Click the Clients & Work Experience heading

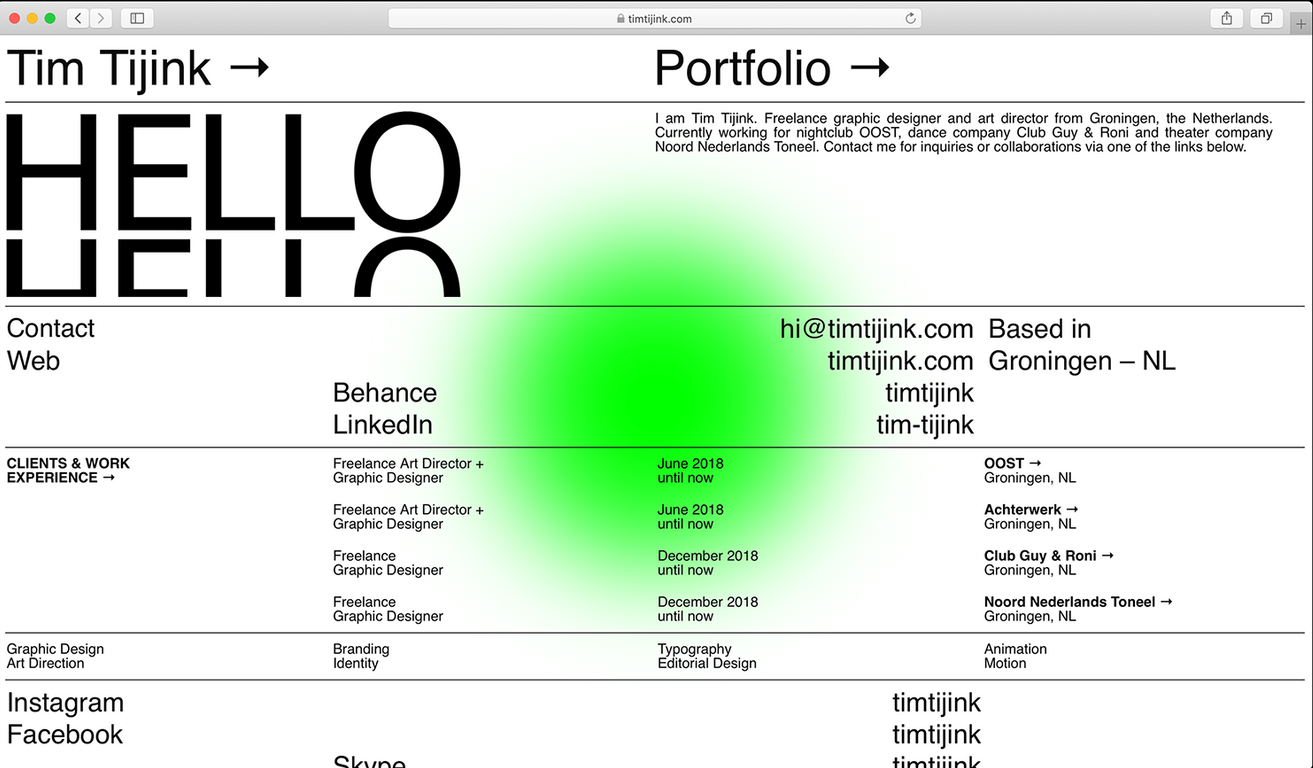(68, 470)
